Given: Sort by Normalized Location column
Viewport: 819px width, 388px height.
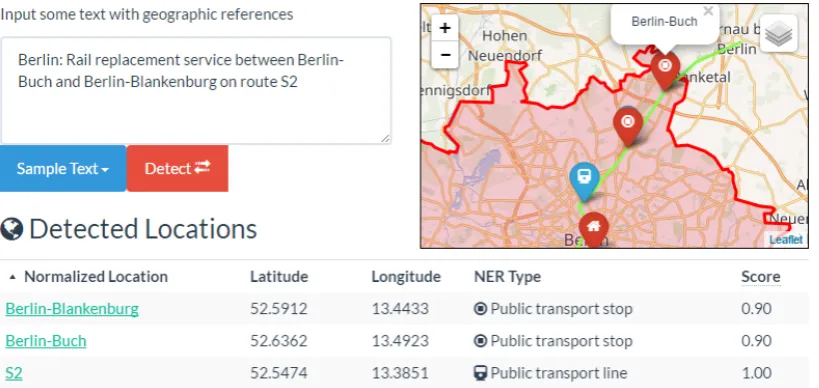Looking at the screenshot, I should point(96,276).
